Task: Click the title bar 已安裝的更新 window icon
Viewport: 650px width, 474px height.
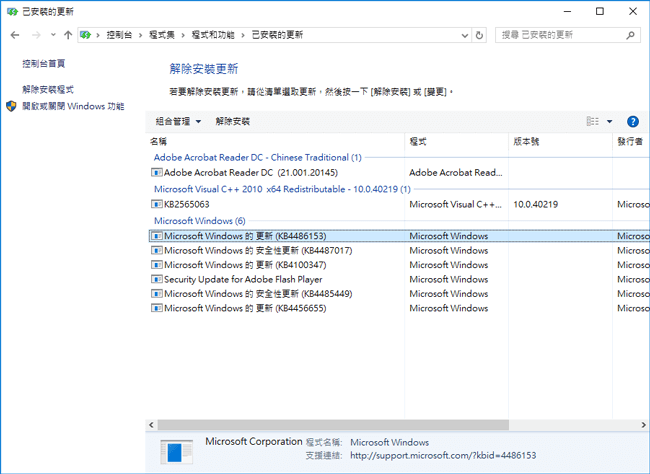Action: [x=12, y=12]
